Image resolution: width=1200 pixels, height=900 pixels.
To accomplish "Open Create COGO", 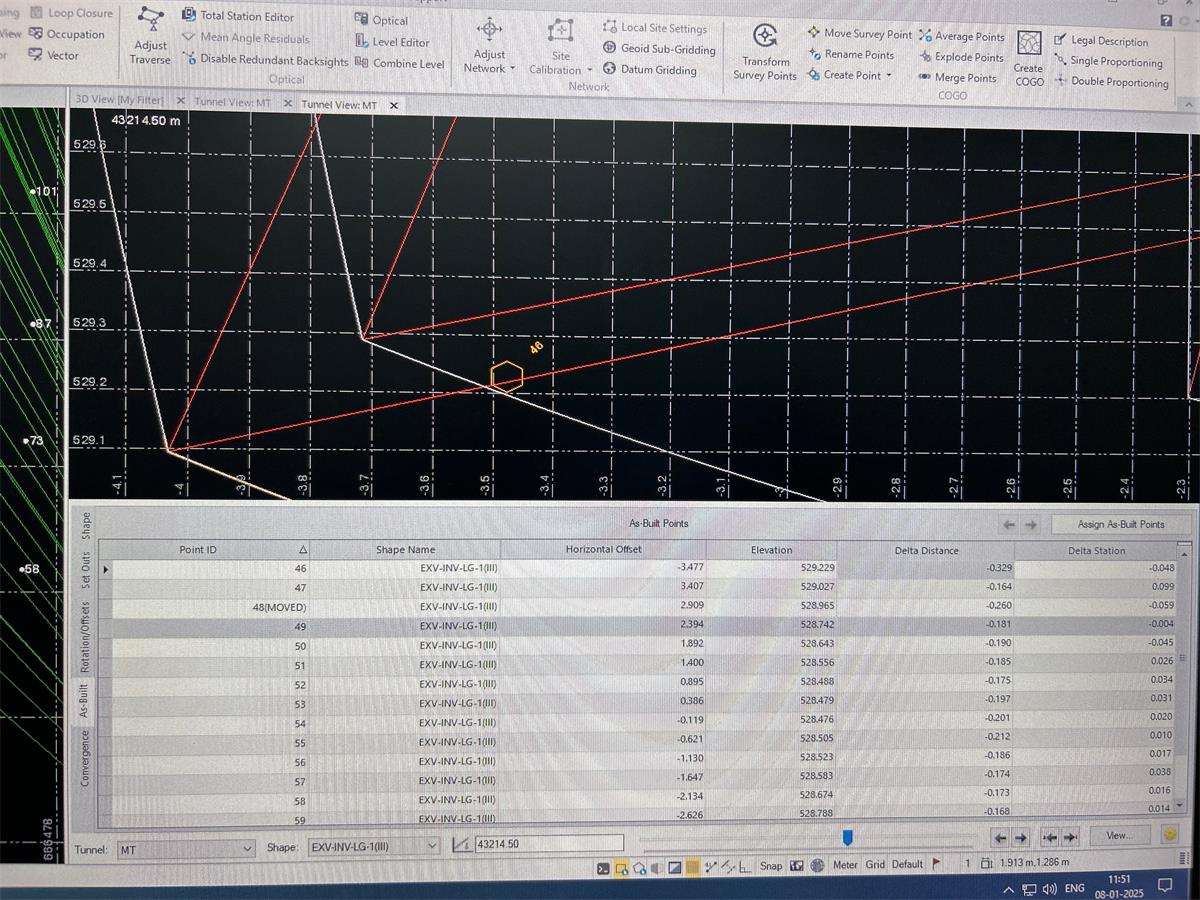I will [x=1029, y=58].
